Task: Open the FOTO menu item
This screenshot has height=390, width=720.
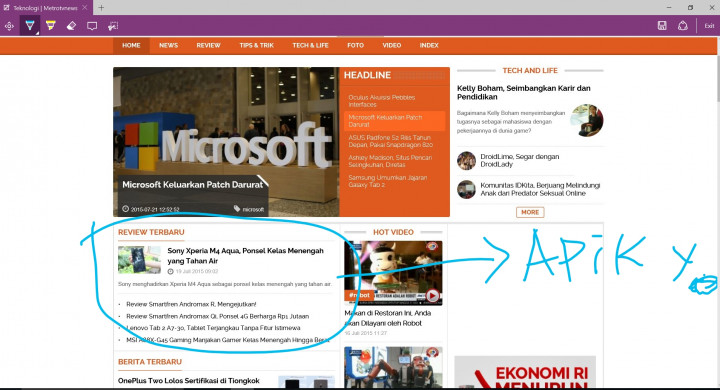Action: tap(355, 45)
